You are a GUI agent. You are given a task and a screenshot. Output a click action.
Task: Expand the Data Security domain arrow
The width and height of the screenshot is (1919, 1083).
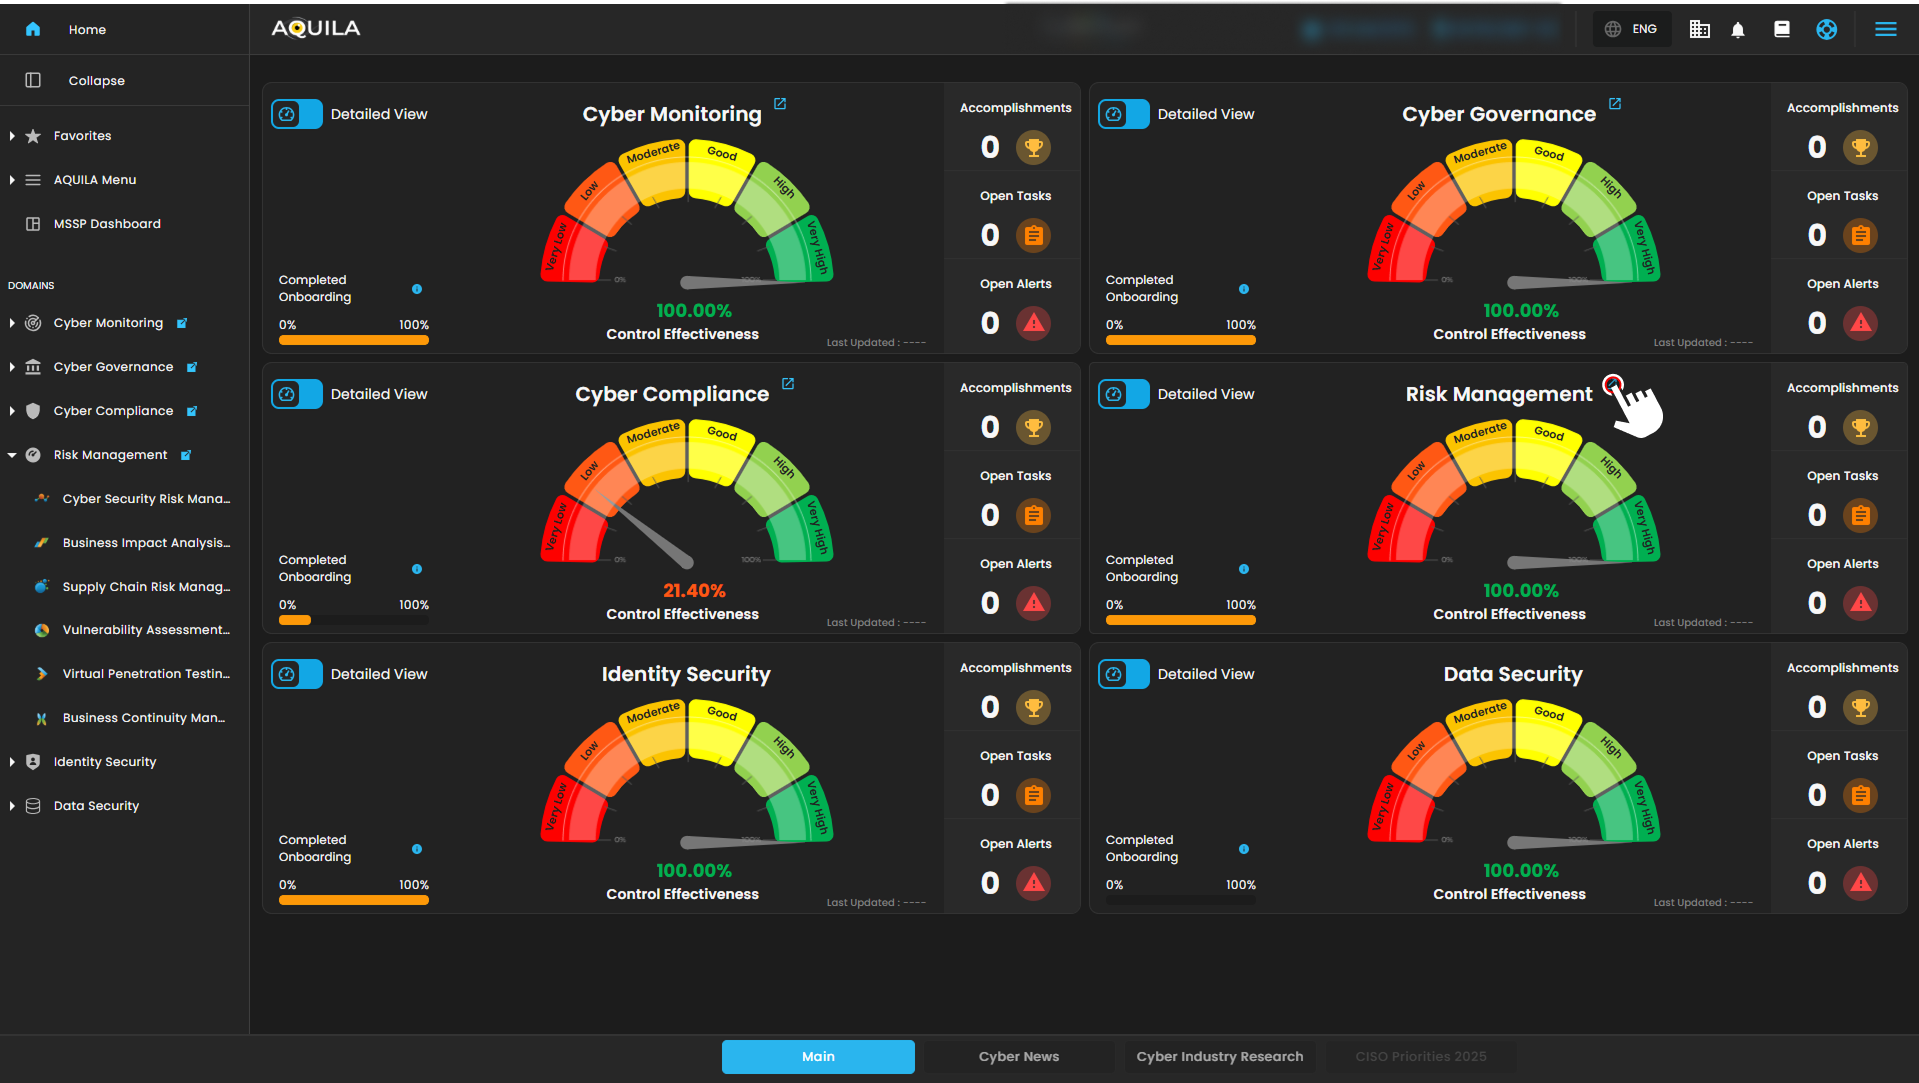[x=12, y=806]
